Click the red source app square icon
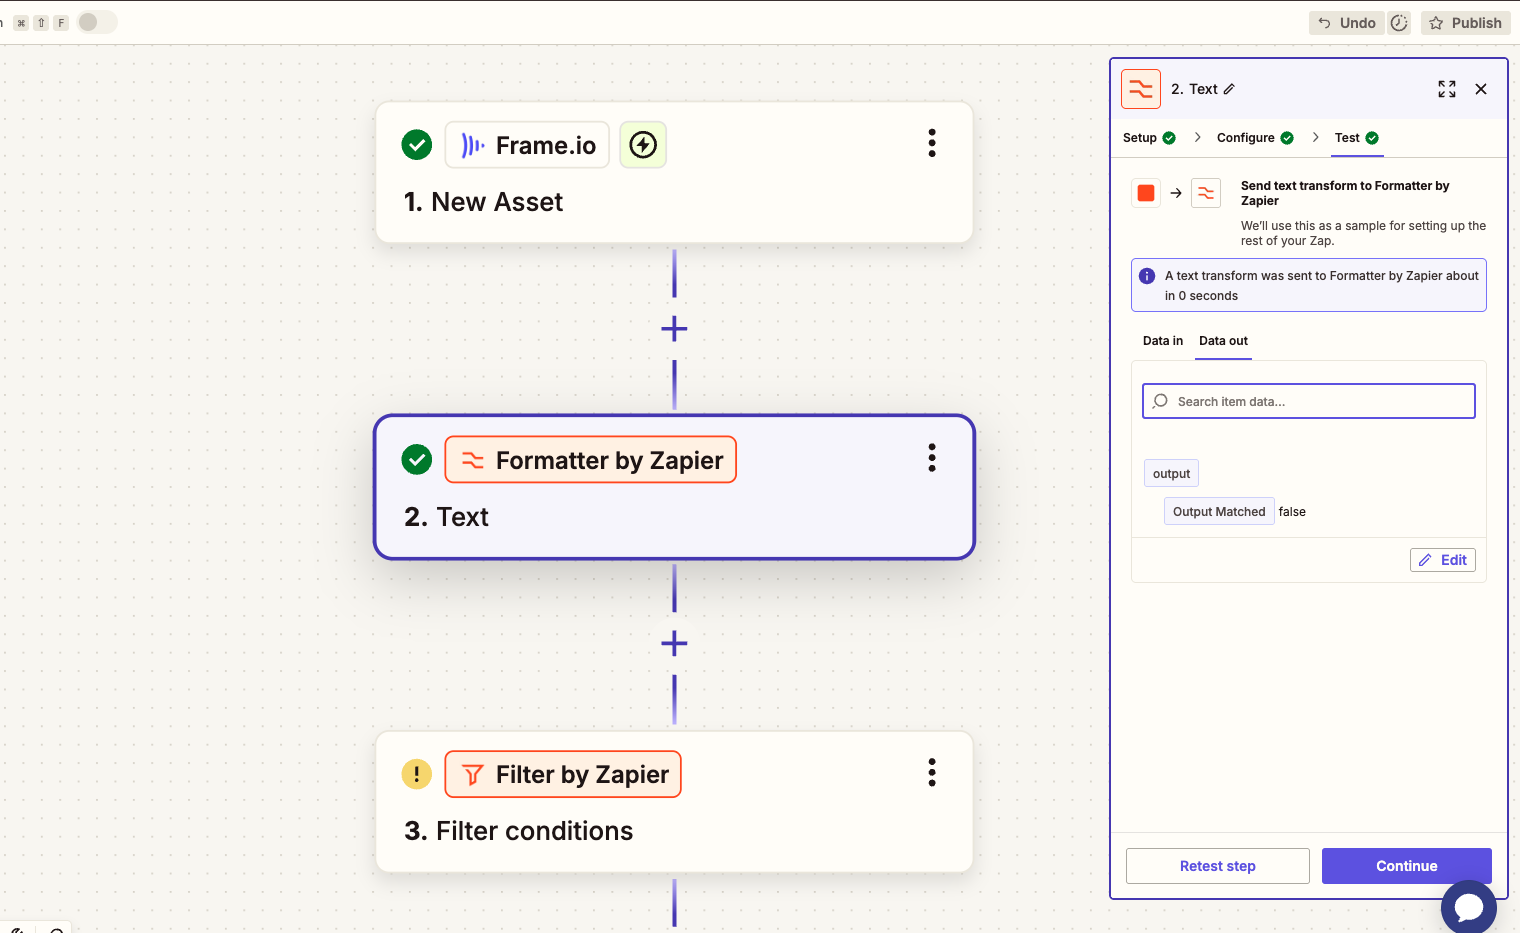 1146,193
